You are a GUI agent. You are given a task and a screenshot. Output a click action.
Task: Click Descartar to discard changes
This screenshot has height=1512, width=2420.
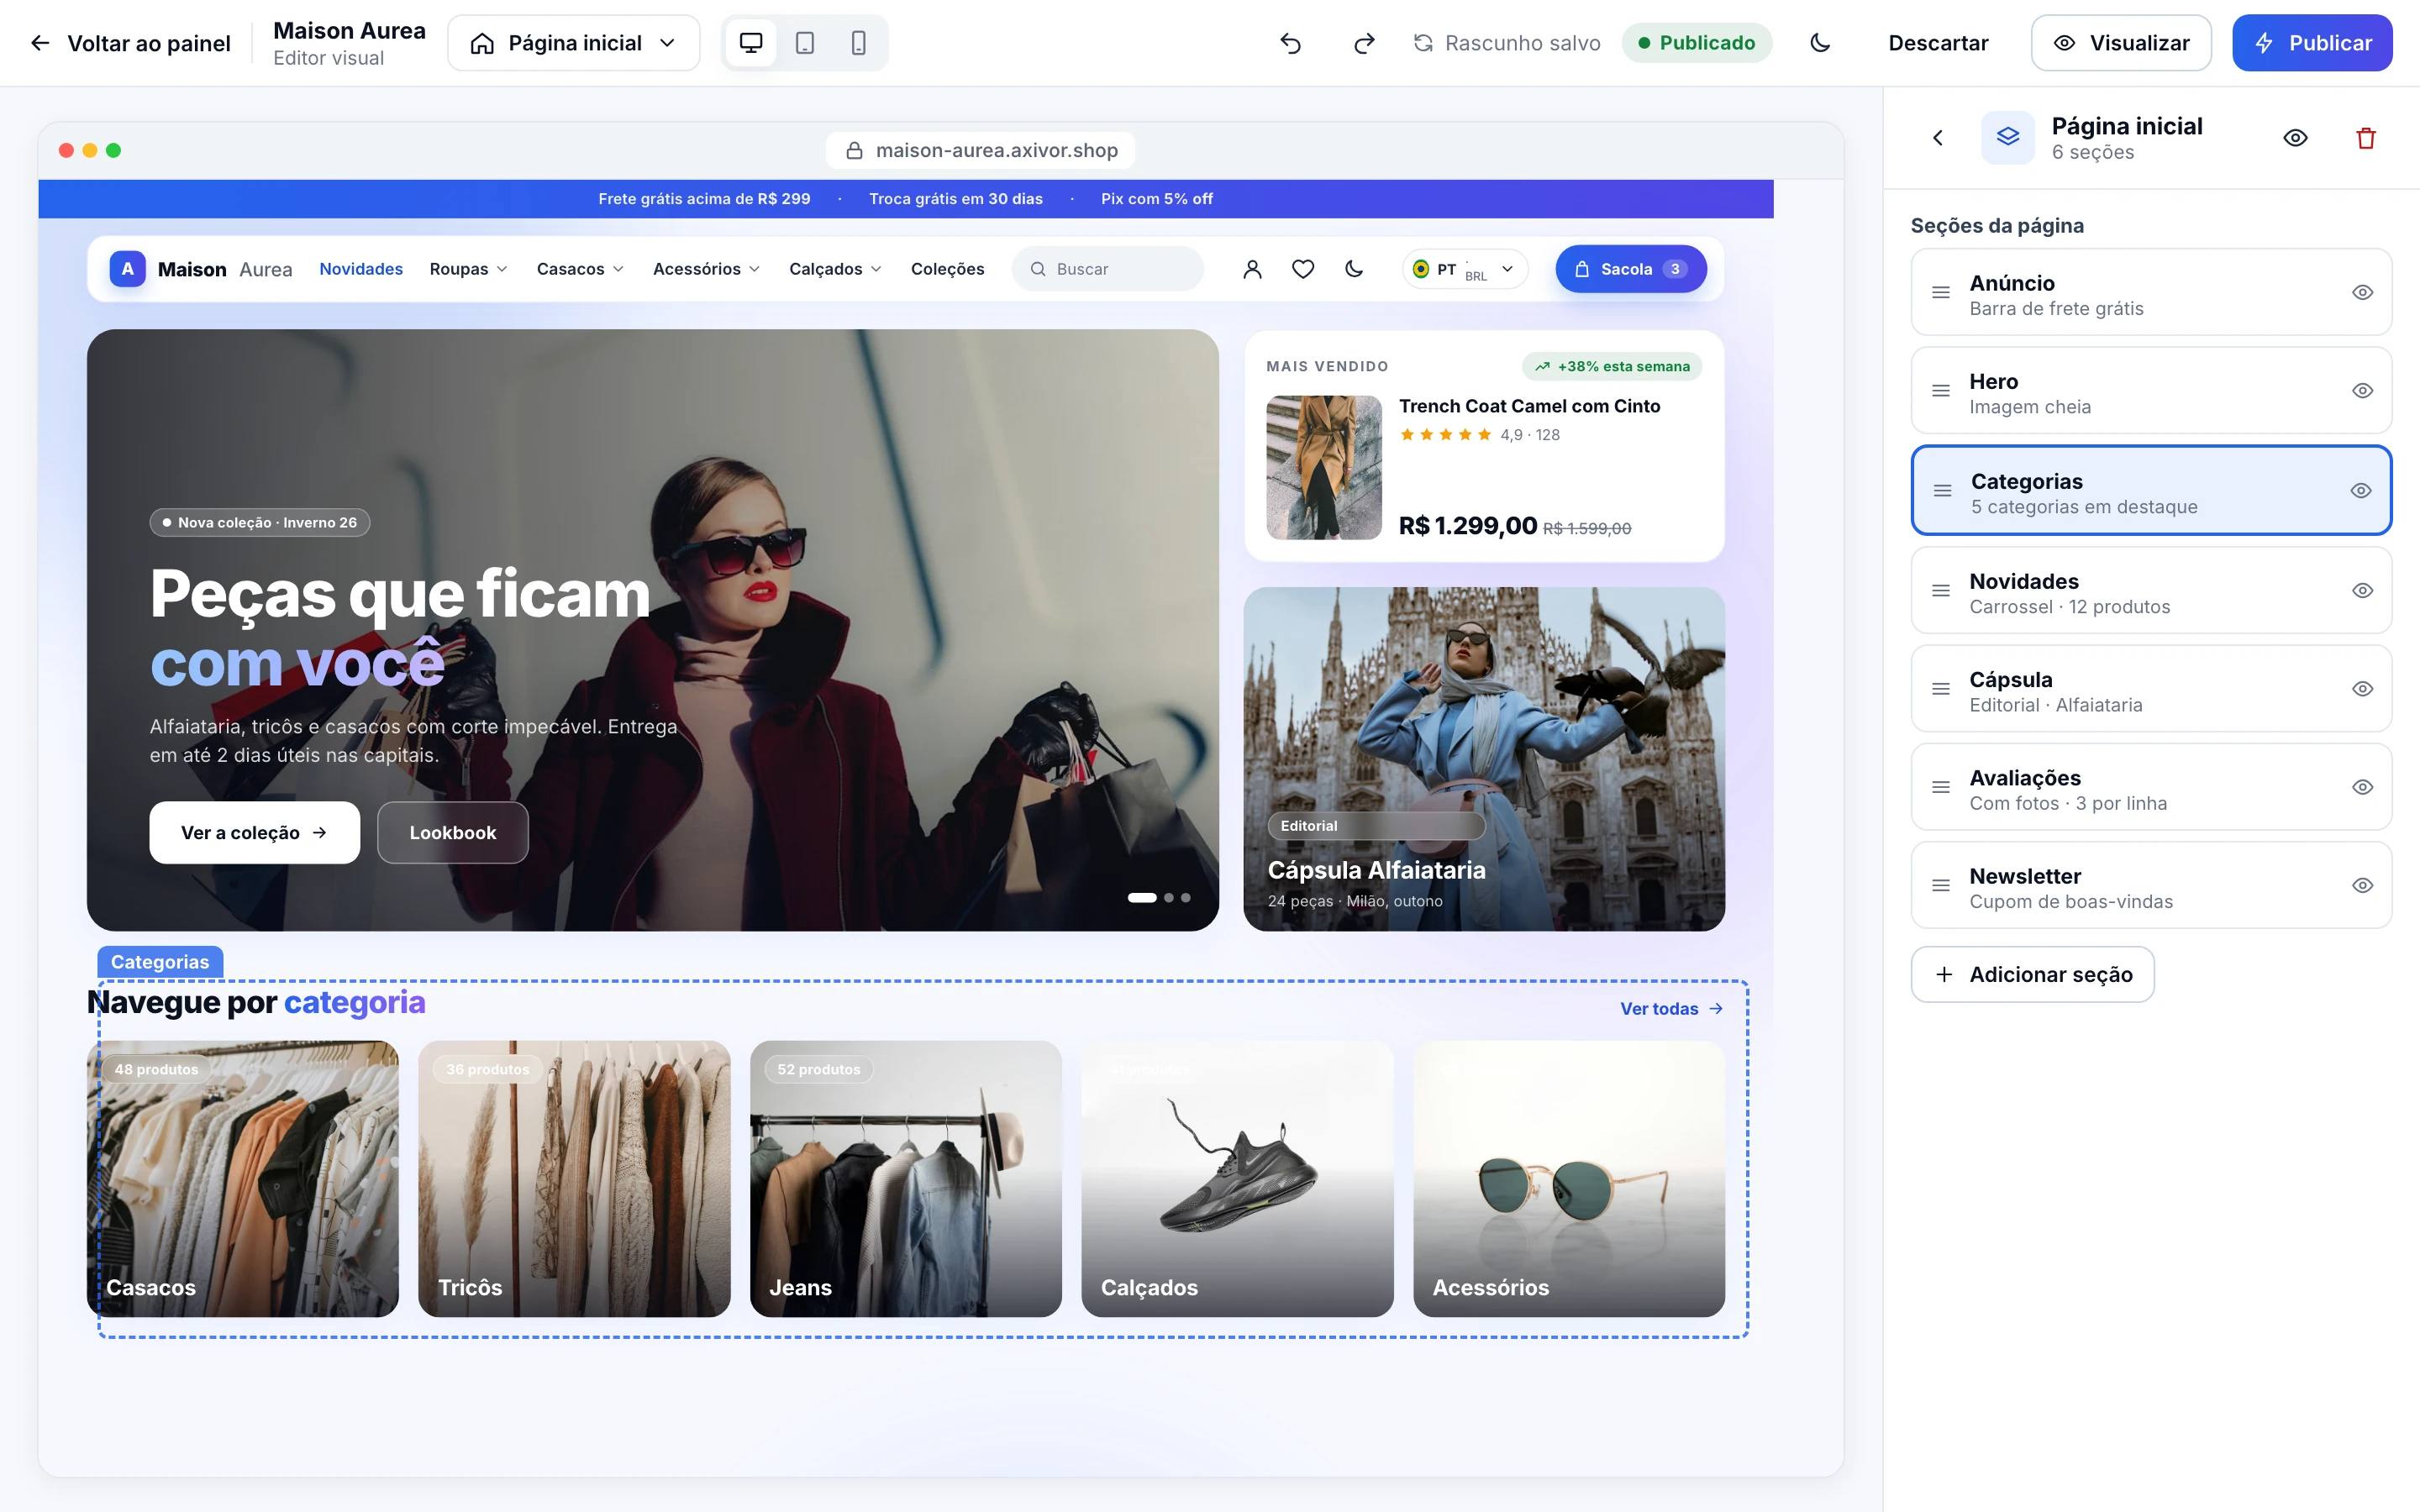[x=1938, y=43]
